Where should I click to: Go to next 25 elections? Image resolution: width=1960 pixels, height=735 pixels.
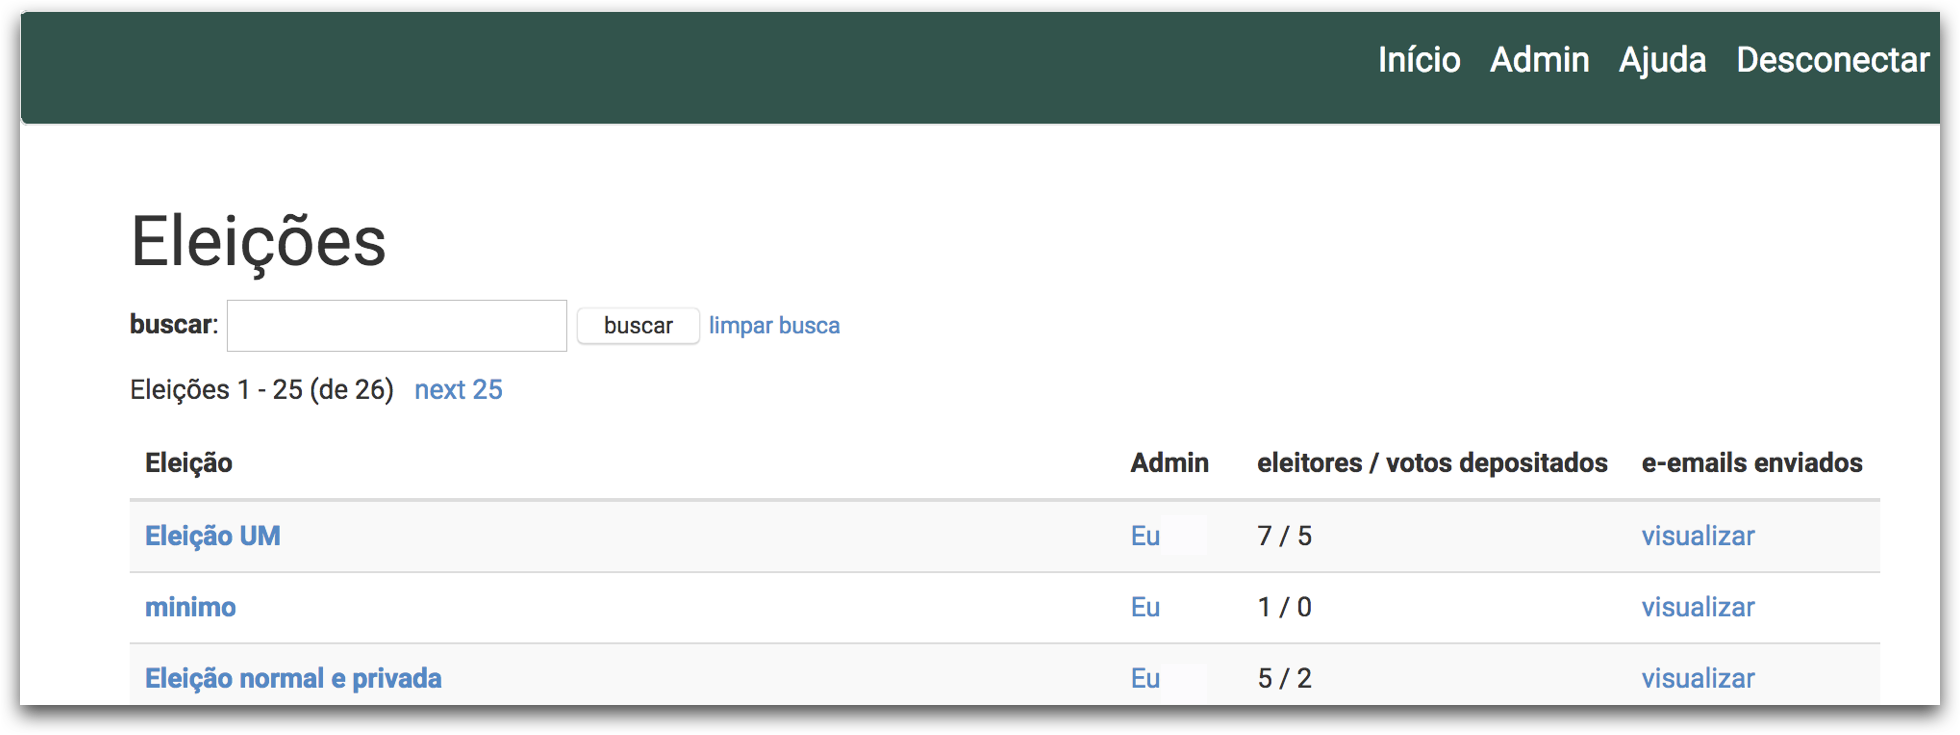458,390
